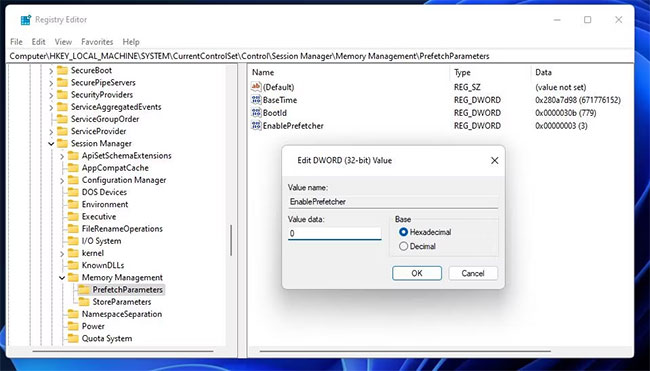Expand the SecurePipeServers tree node
Screen dimensions: 650x371
51,83
